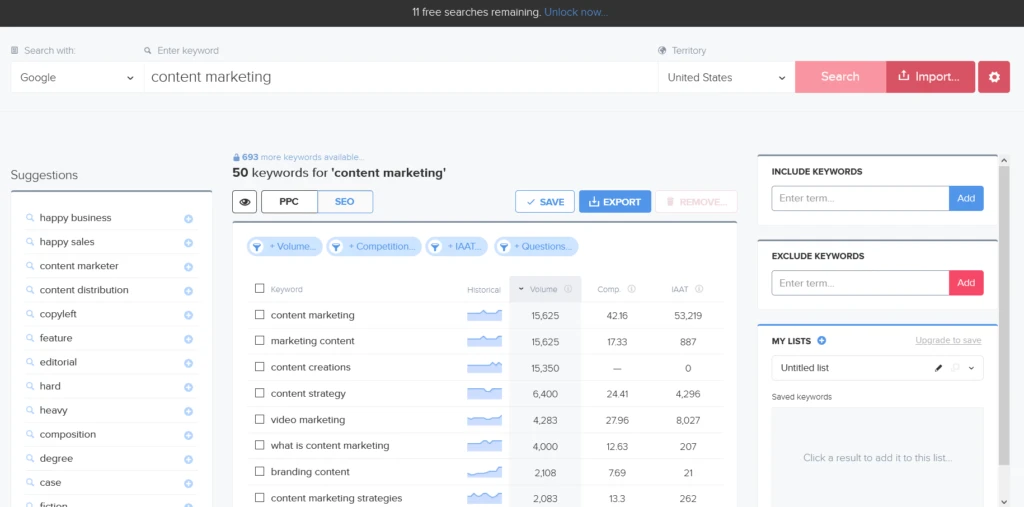This screenshot has height=507, width=1024.
Task: Search 'happy business' via its magnifier icon
Action: 29,218
